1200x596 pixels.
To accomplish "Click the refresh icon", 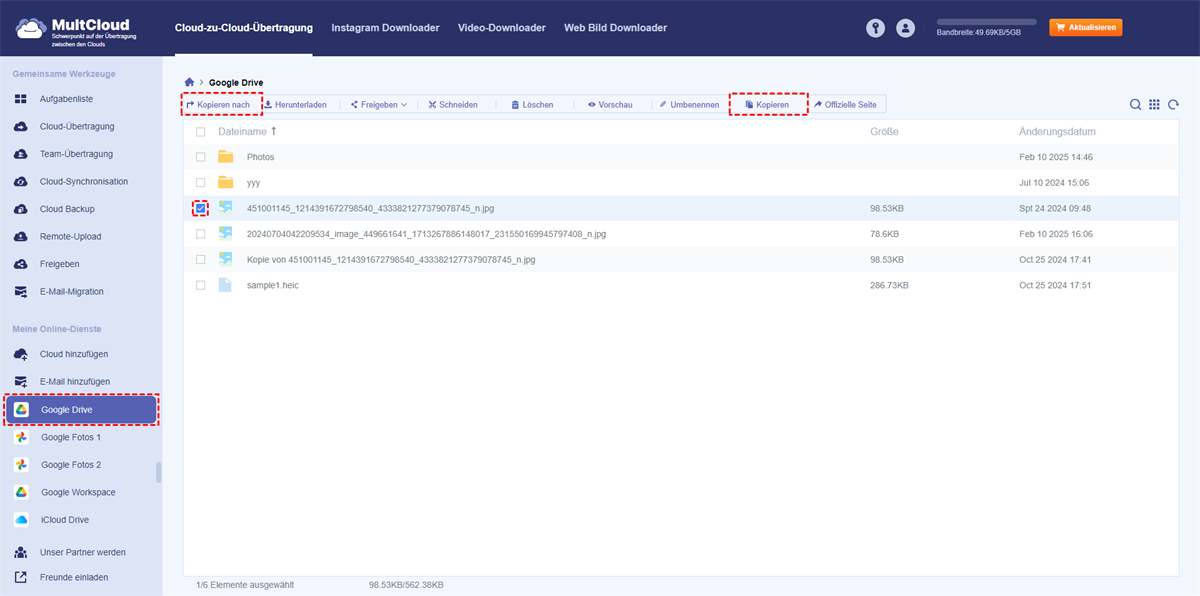I will click(1173, 105).
